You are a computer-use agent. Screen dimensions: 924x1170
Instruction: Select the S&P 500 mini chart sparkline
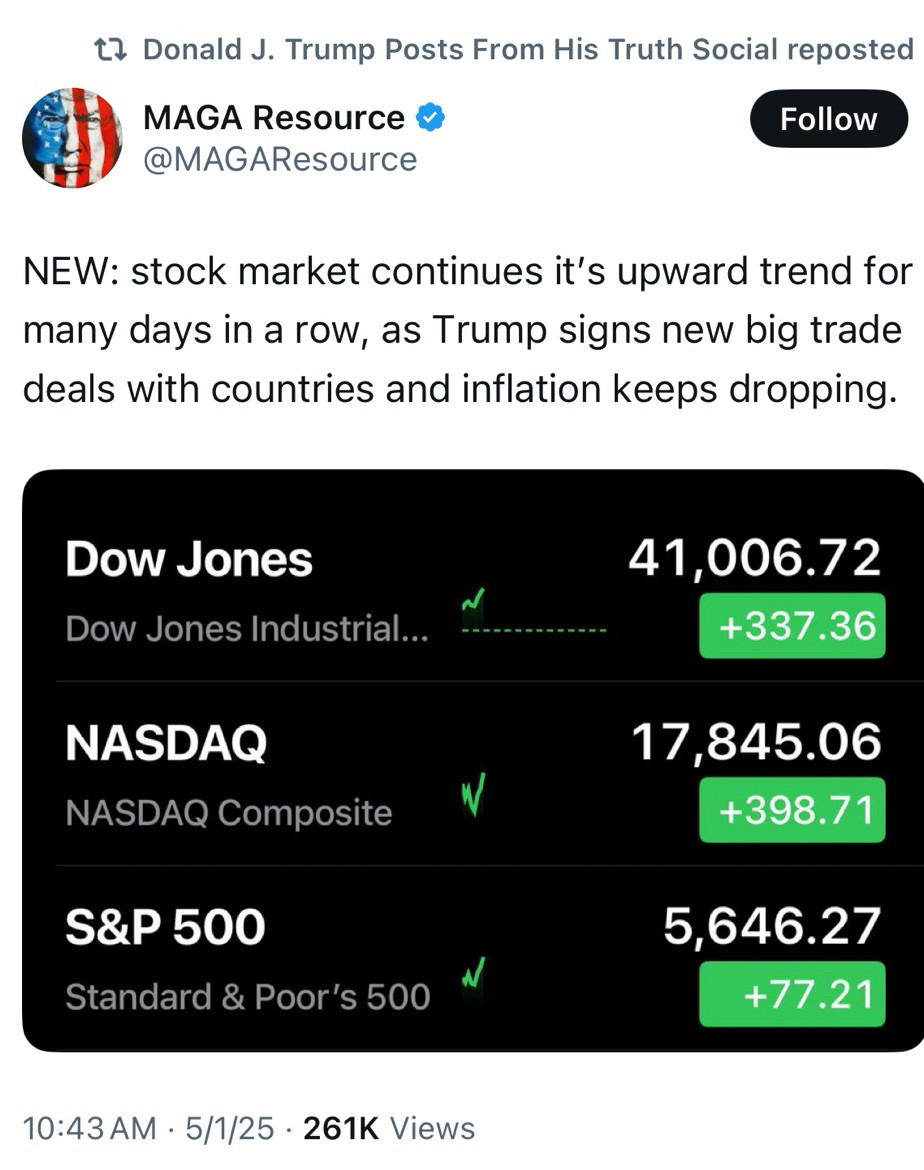pos(474,974)
